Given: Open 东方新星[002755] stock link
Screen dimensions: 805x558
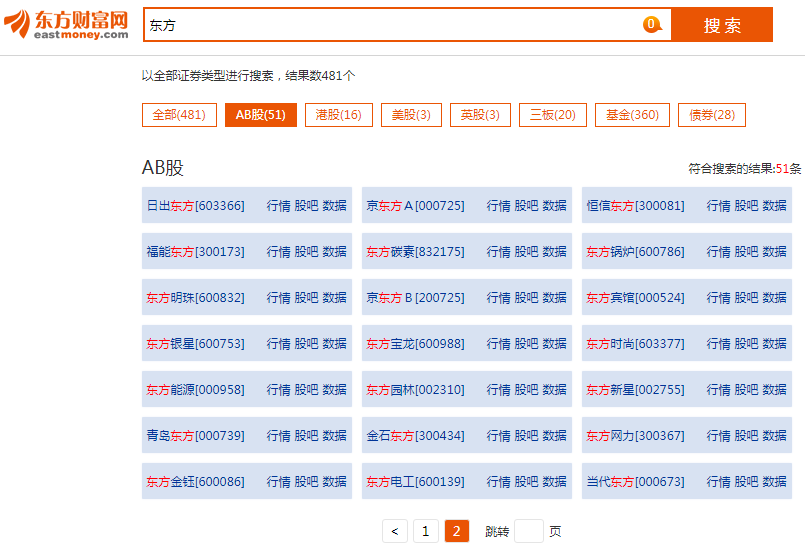Looking at the screenshot, I should 636,390.
